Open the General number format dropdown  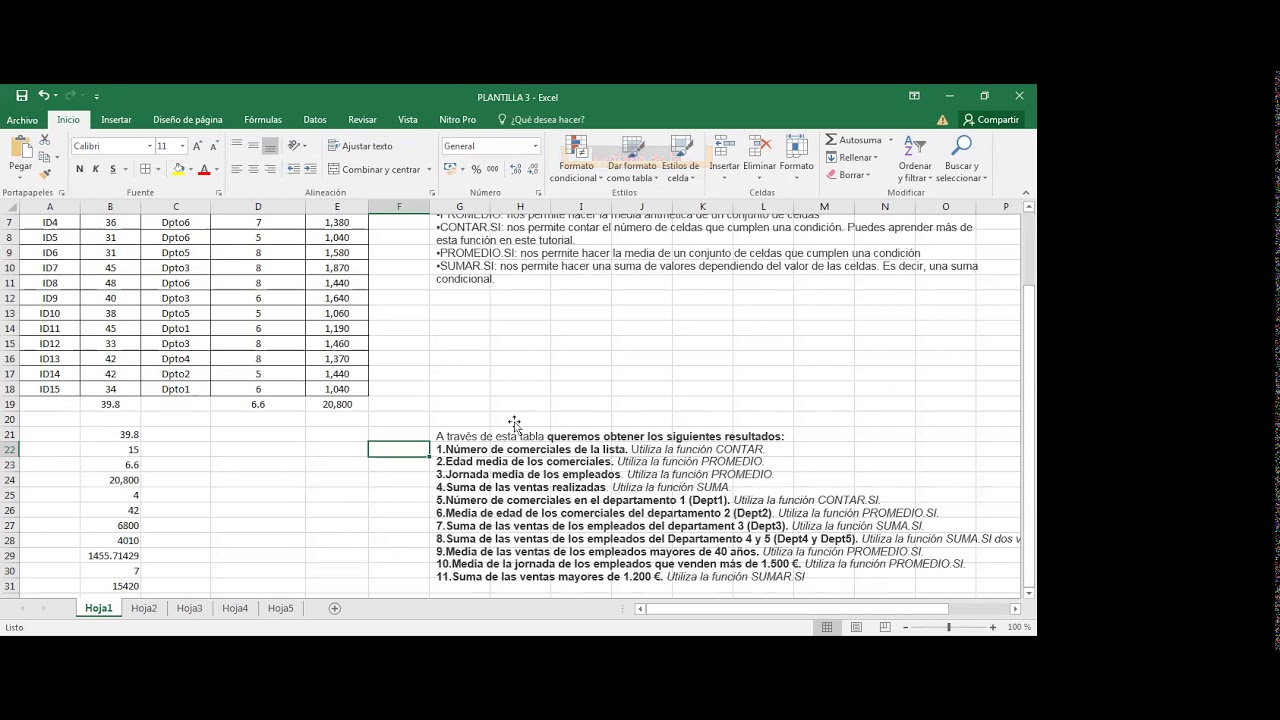pos(535,146)
